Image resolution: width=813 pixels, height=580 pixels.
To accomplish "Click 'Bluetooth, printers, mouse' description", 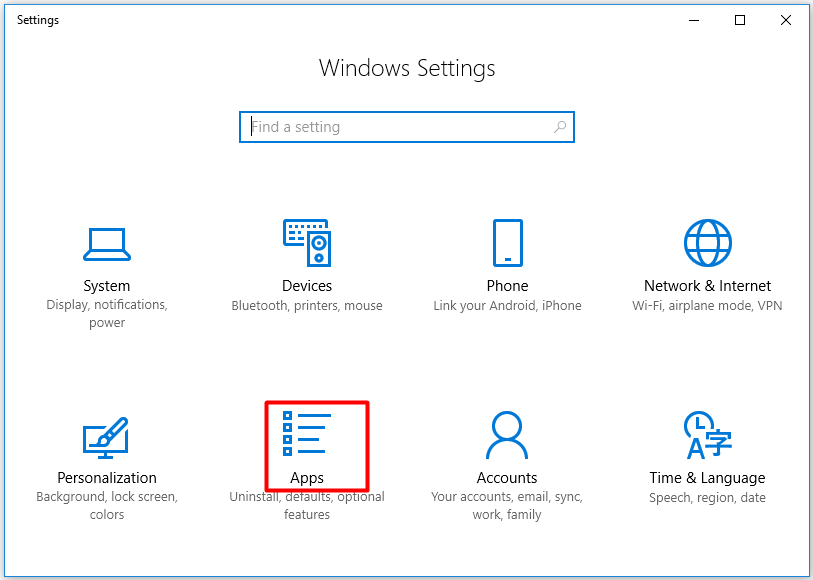I will click(x=307, y=306).
